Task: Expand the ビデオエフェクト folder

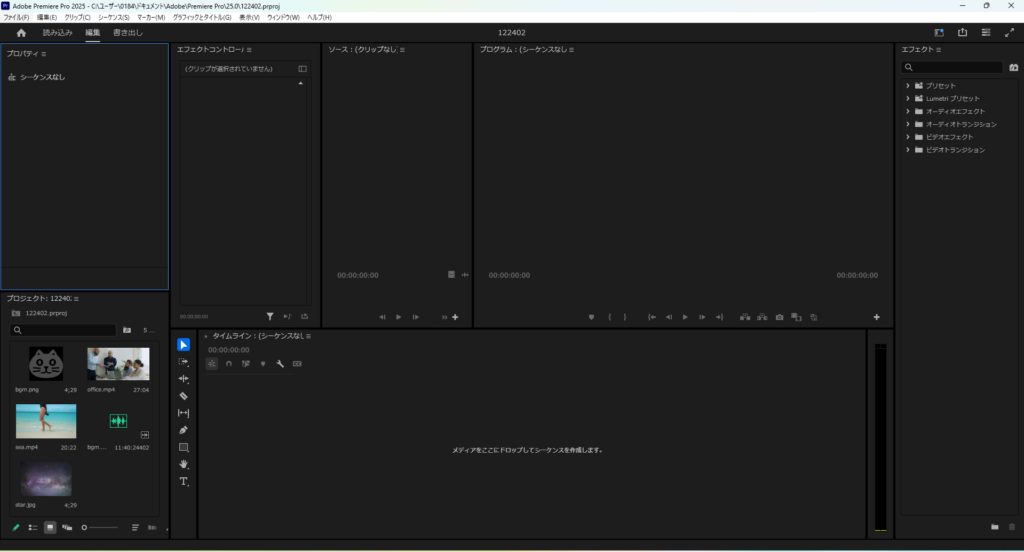Action: [908, 137]
